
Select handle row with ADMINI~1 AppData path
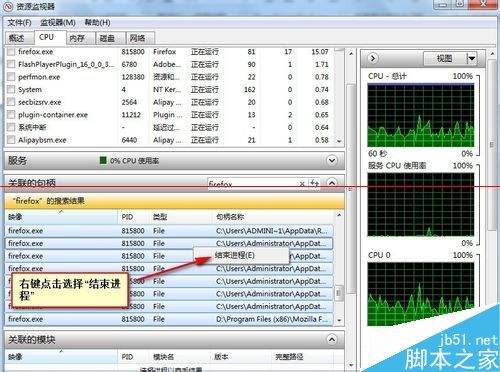coord(169,231)
